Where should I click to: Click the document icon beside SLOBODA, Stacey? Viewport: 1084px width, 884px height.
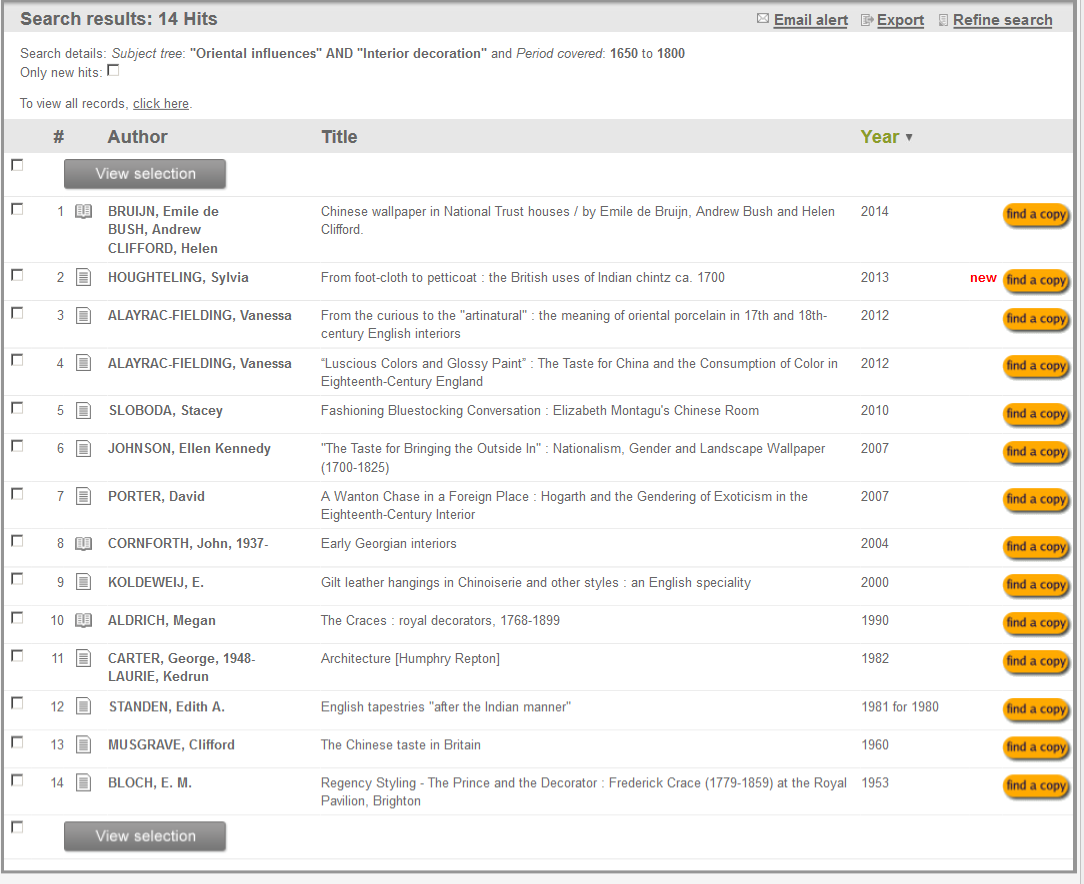pyautogui.click(x=84, y=411)
